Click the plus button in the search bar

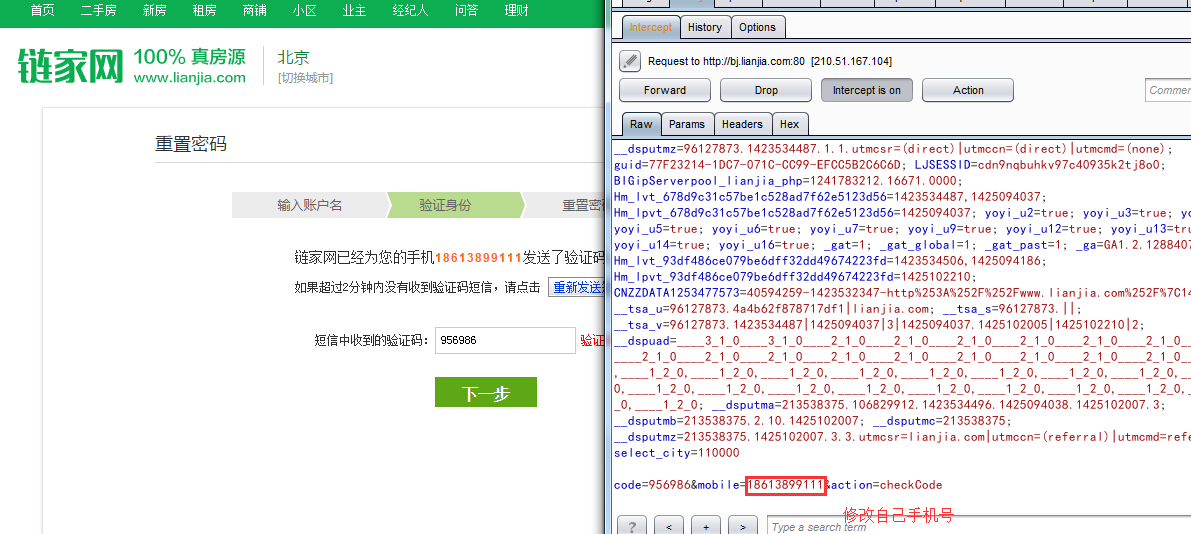pos(706,526)
